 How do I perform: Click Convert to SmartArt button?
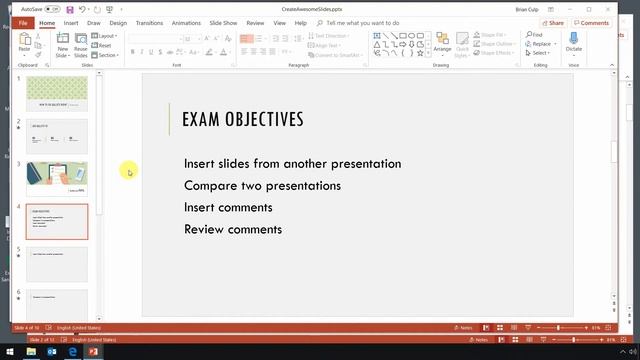[x=335, y=55]
